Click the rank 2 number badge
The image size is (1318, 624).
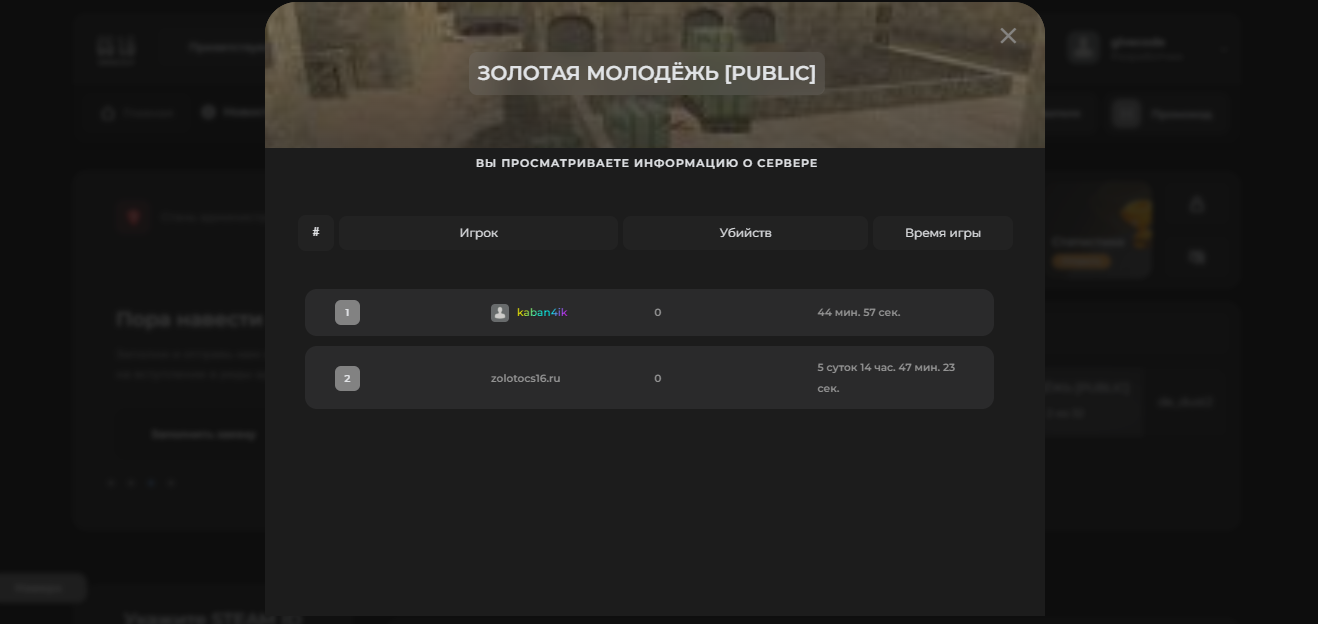coord(347,379)
